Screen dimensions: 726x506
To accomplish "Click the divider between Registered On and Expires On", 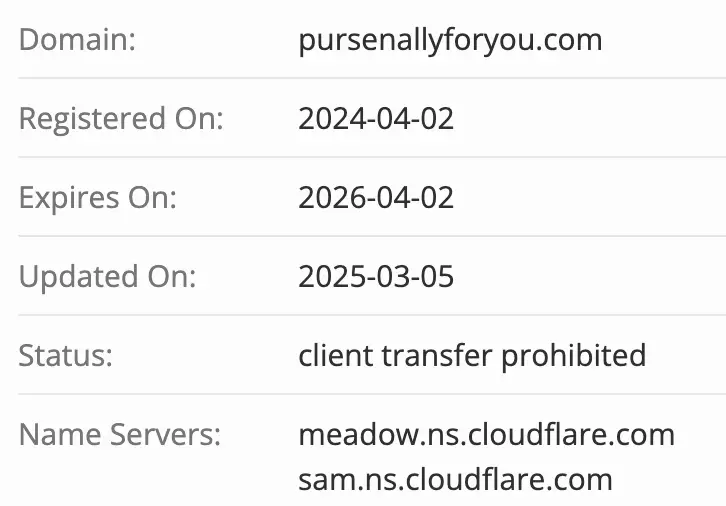I will click(x=363, y=157).
